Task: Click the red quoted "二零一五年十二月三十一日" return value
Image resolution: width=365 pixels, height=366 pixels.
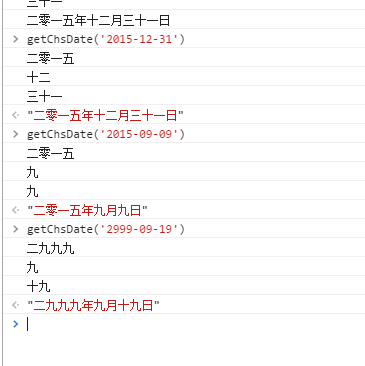Action: [x=105, y=116]
